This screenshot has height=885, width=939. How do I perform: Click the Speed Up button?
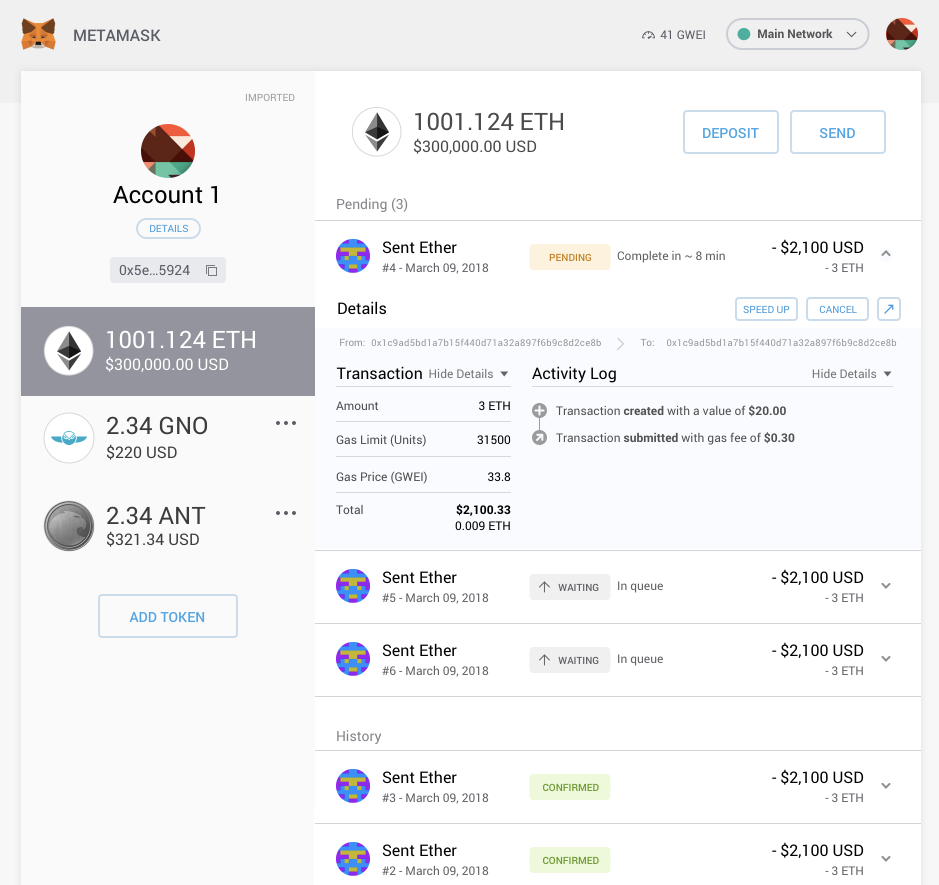click(x=767, y=309)
